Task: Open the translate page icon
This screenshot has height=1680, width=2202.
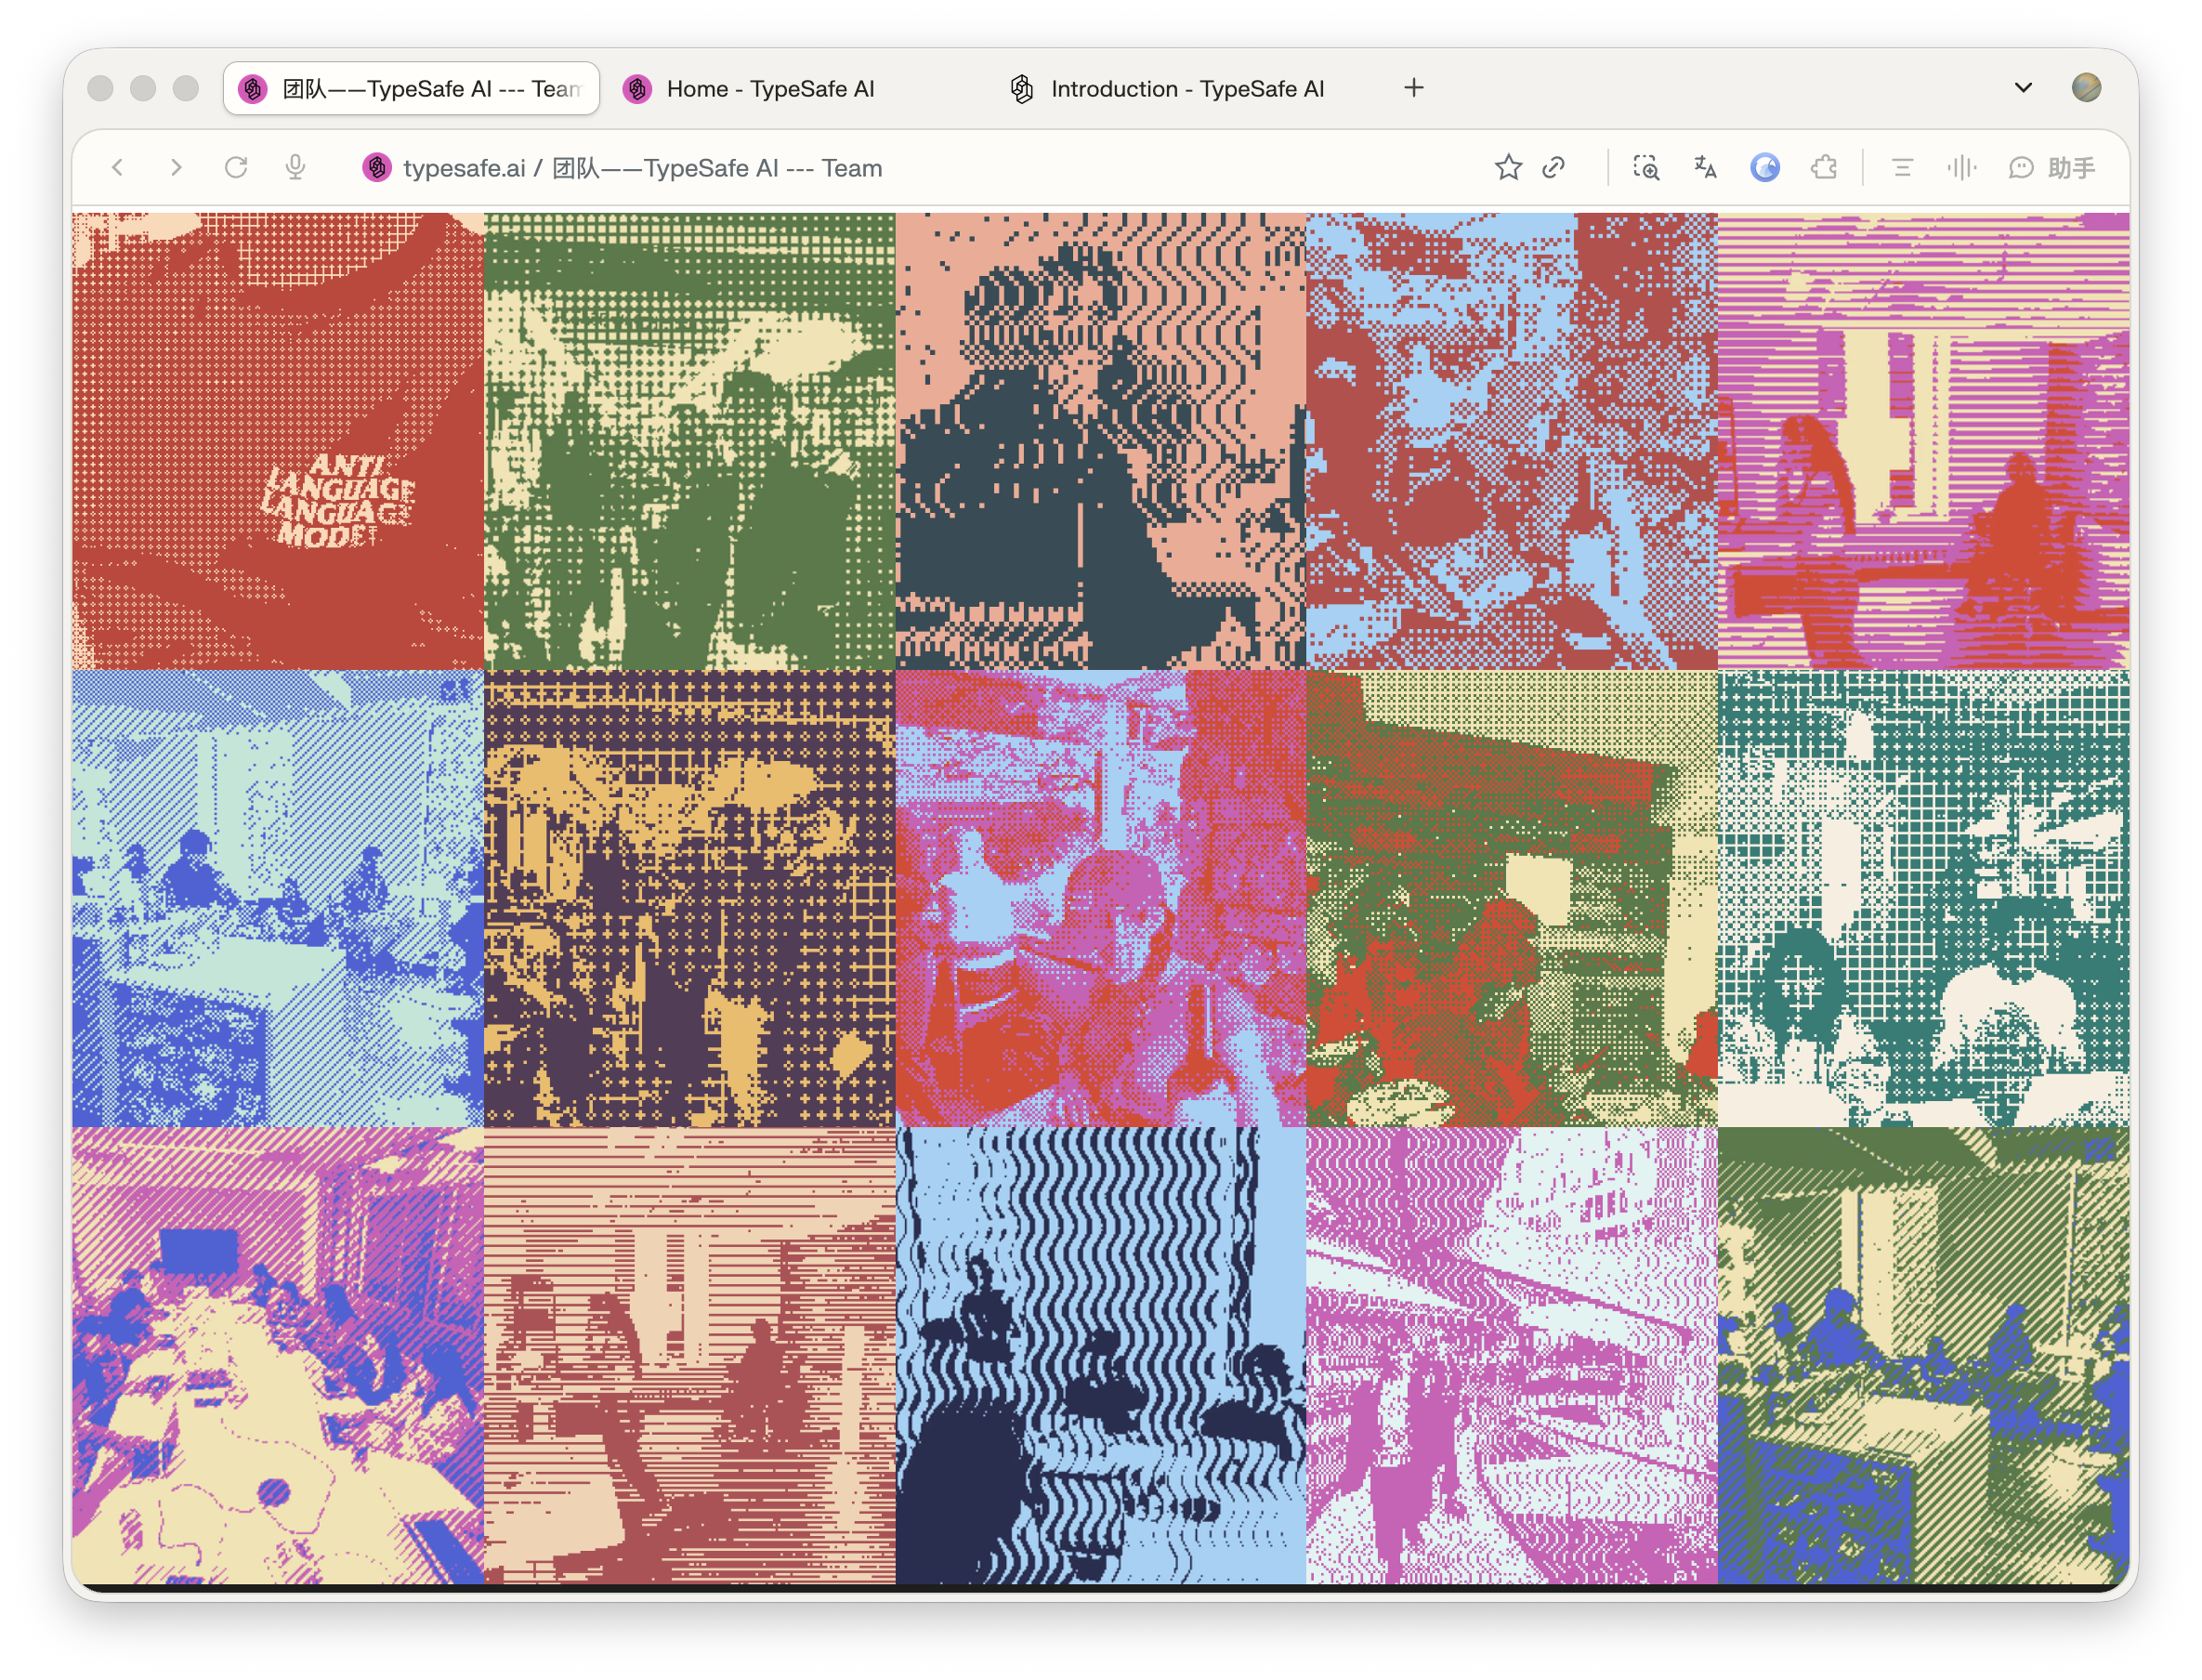Action: coord(1705,168)
